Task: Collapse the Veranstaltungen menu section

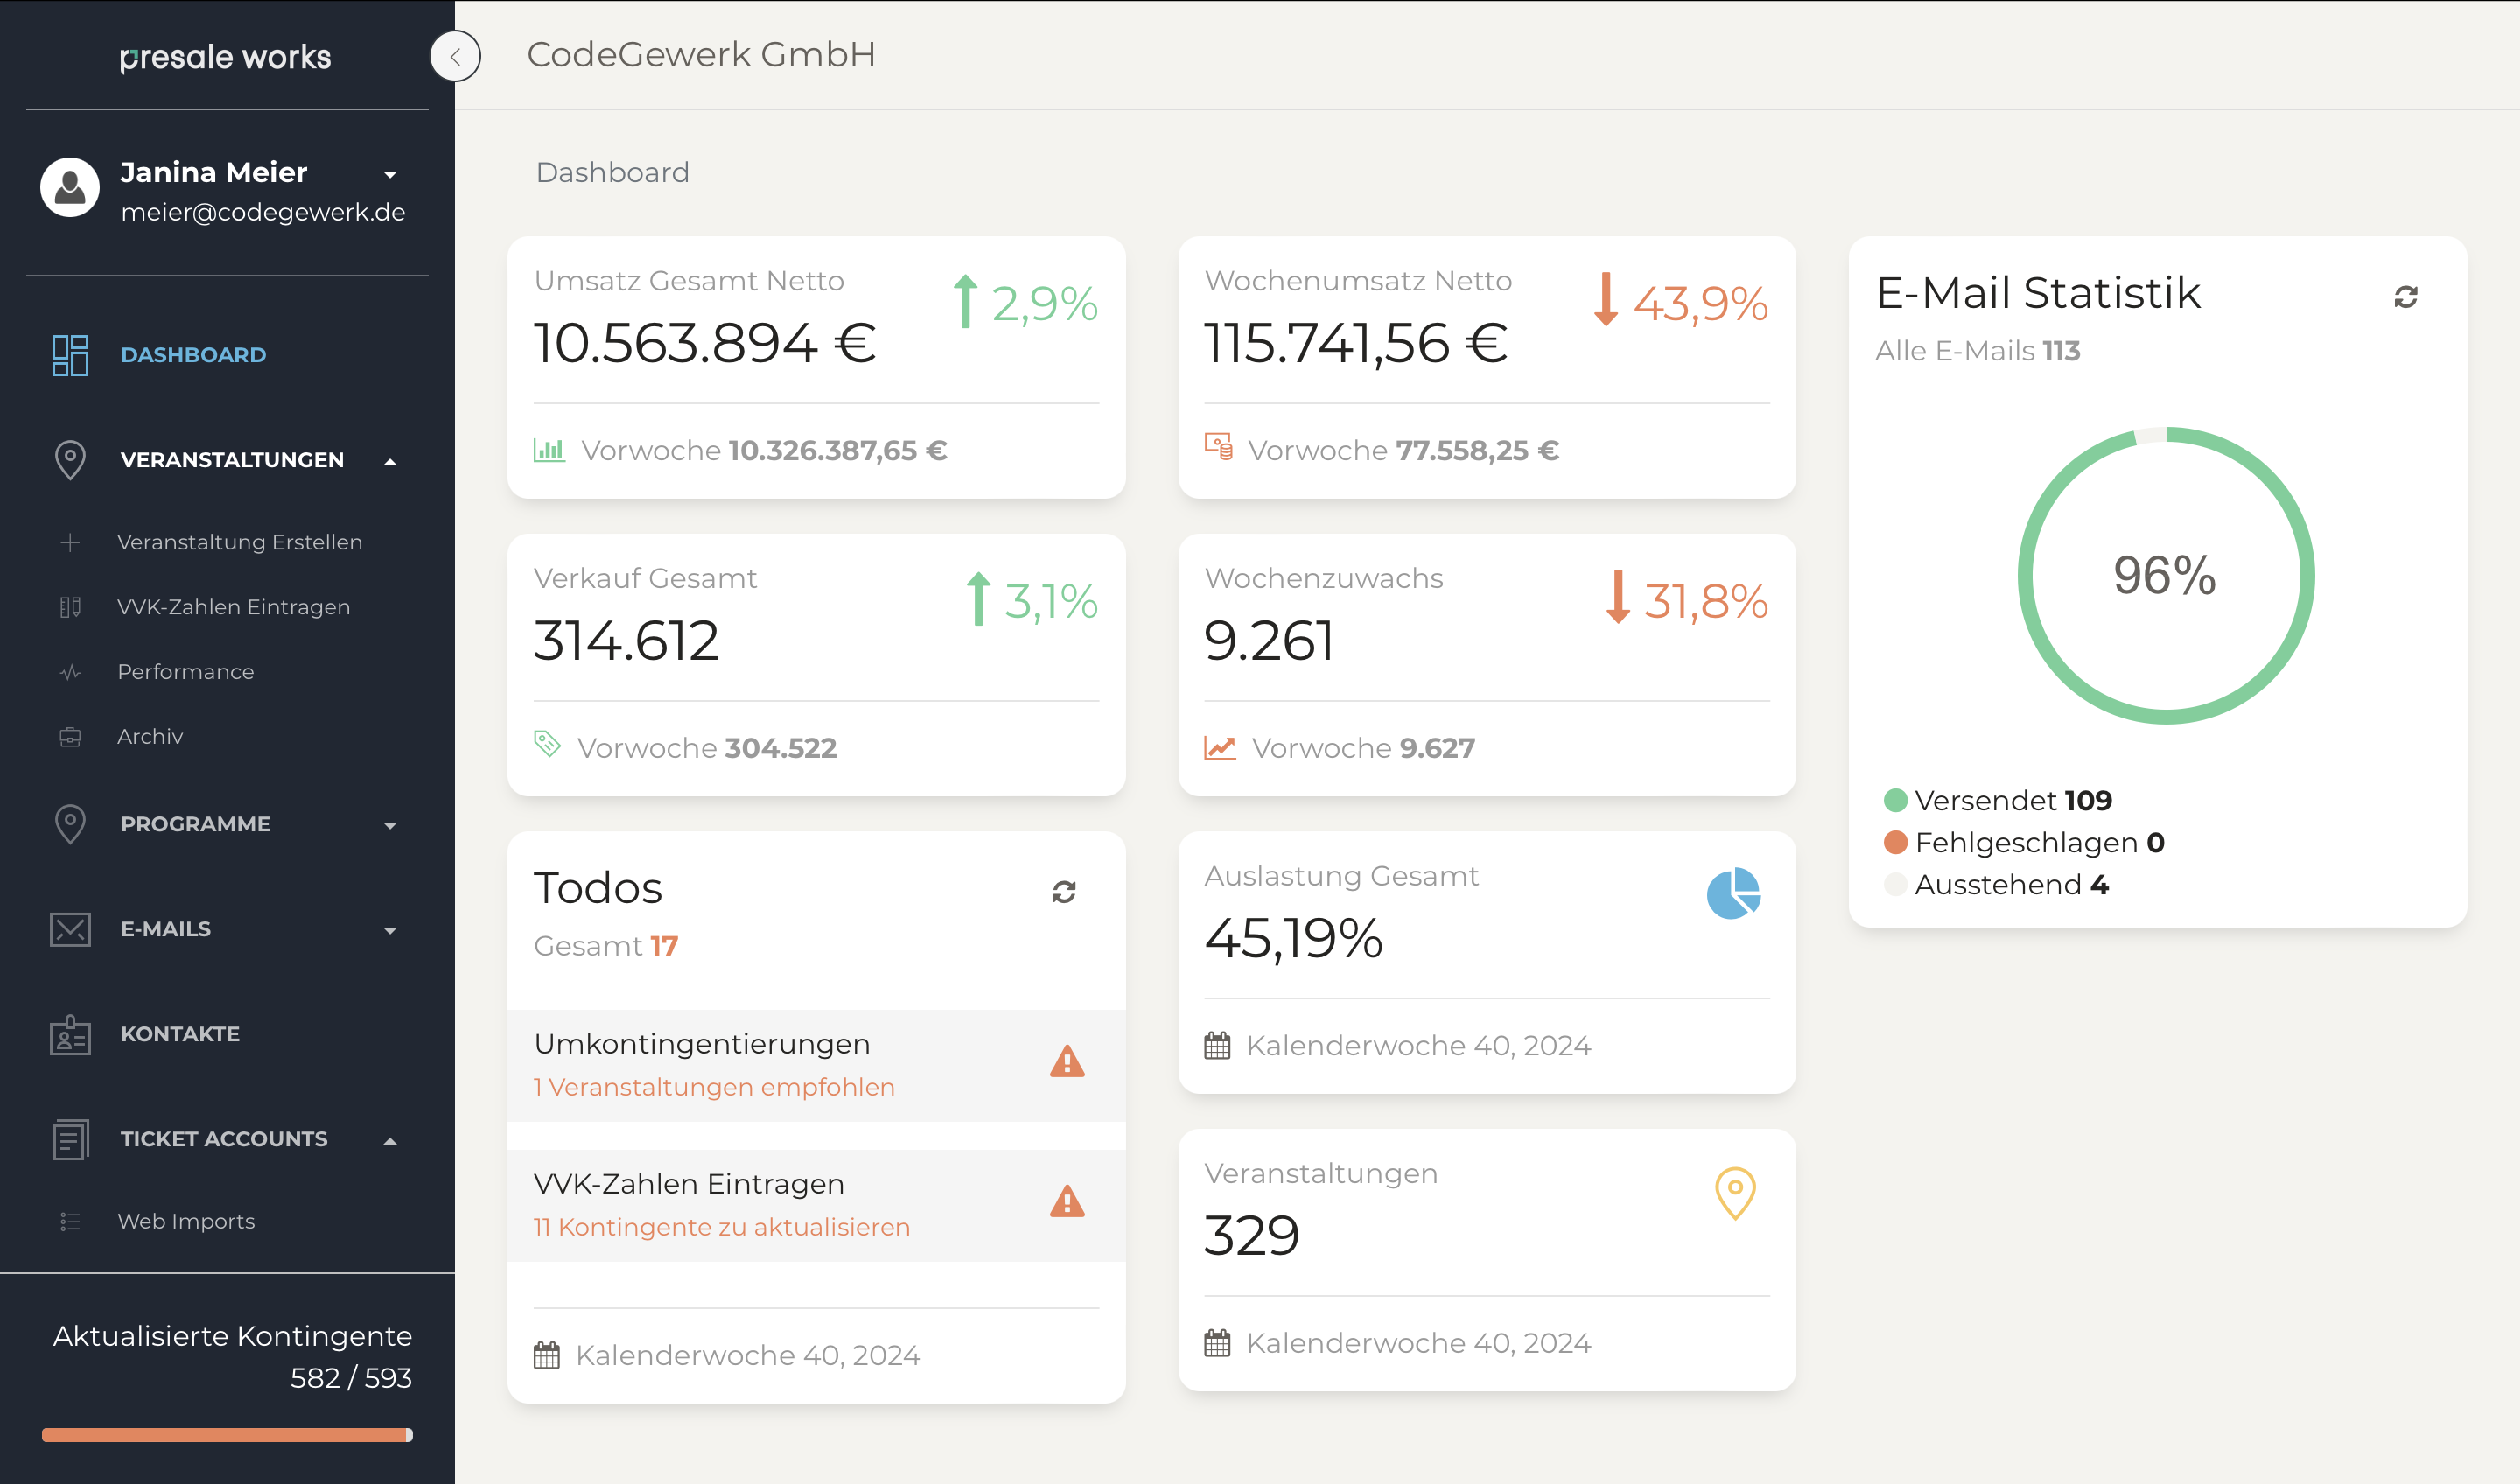Action: pos(390,461)
